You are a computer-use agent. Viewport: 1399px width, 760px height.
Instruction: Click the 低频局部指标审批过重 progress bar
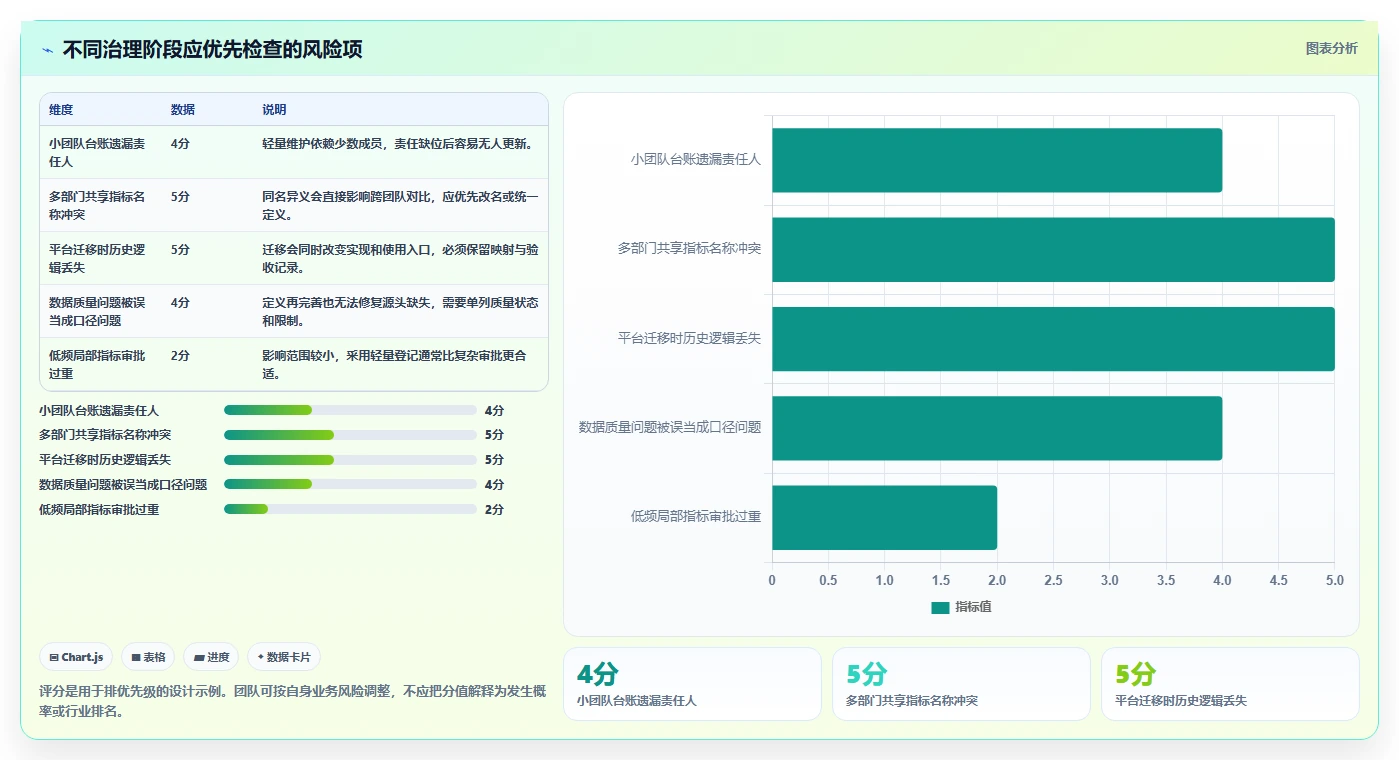tap(350, 509)
